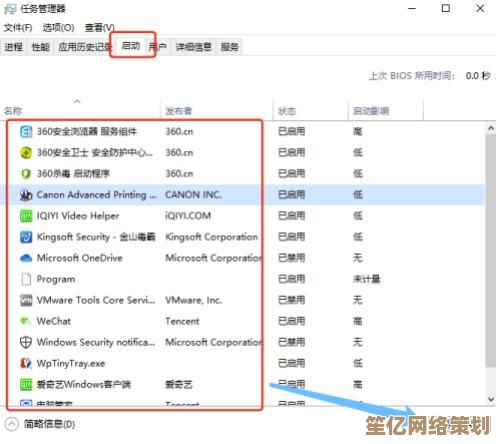Click the scrollbar up arrow
The image size is (496, 444).
click(x=491, y=129)
